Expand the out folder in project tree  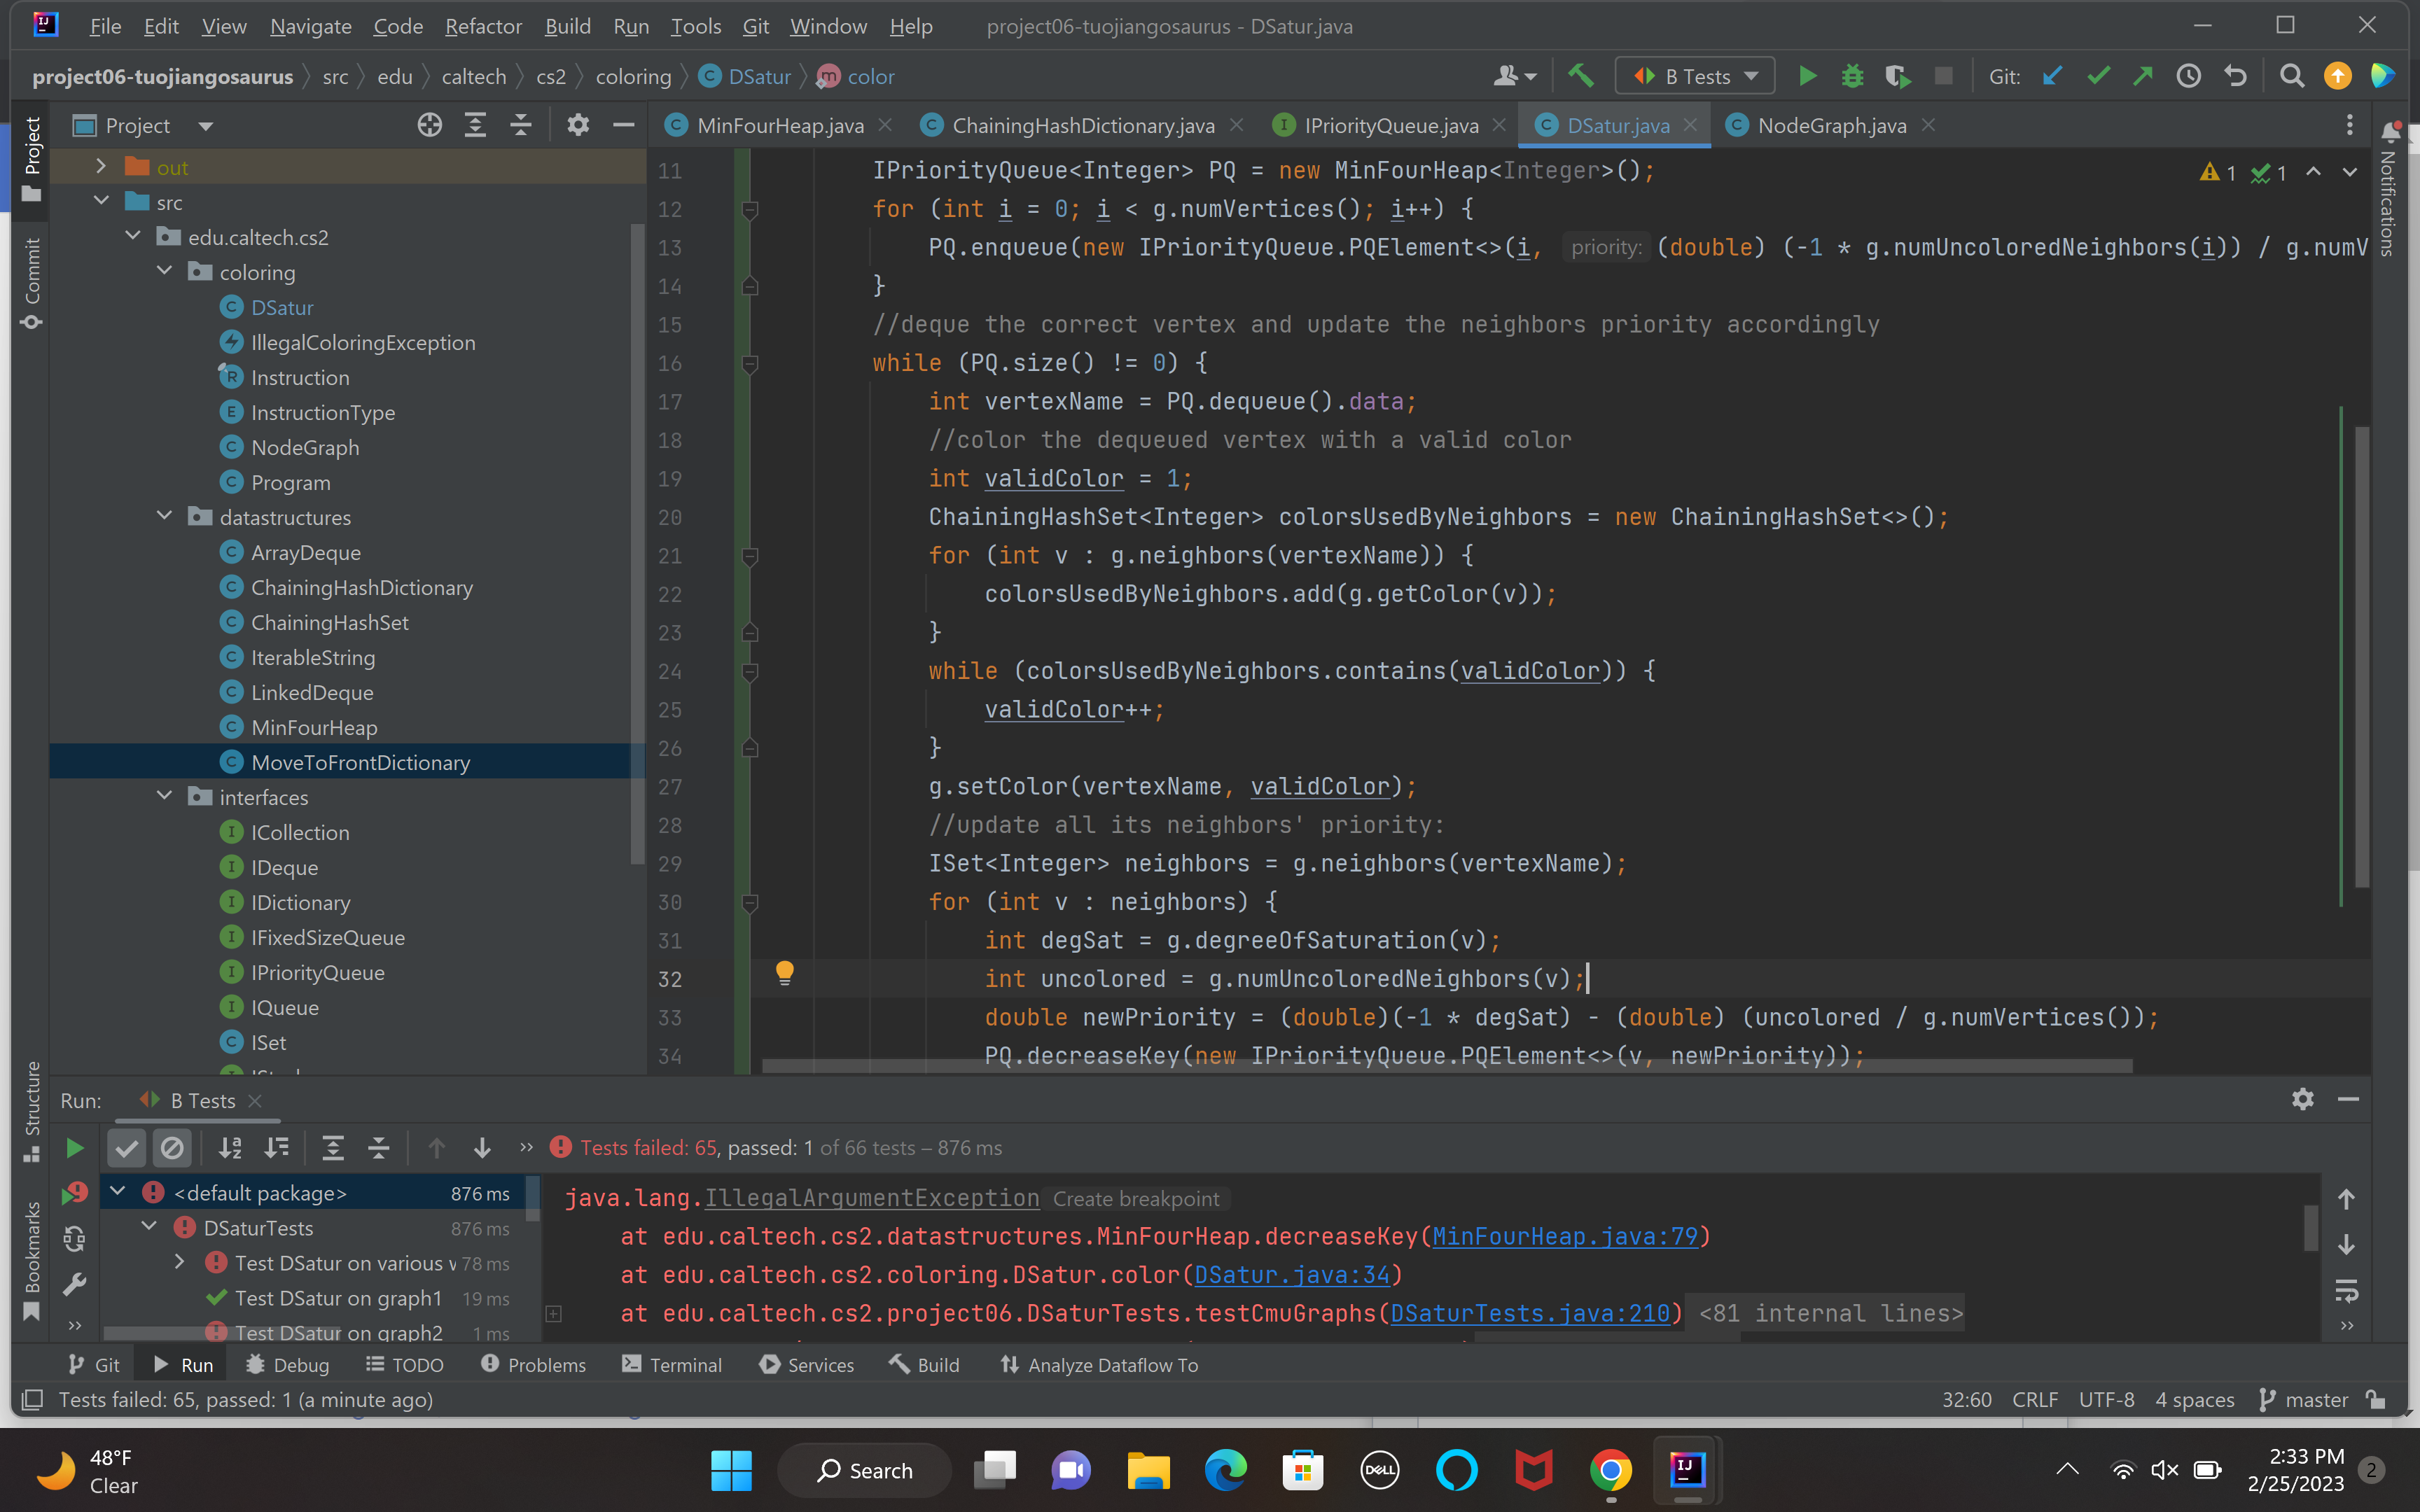point(101,167)
